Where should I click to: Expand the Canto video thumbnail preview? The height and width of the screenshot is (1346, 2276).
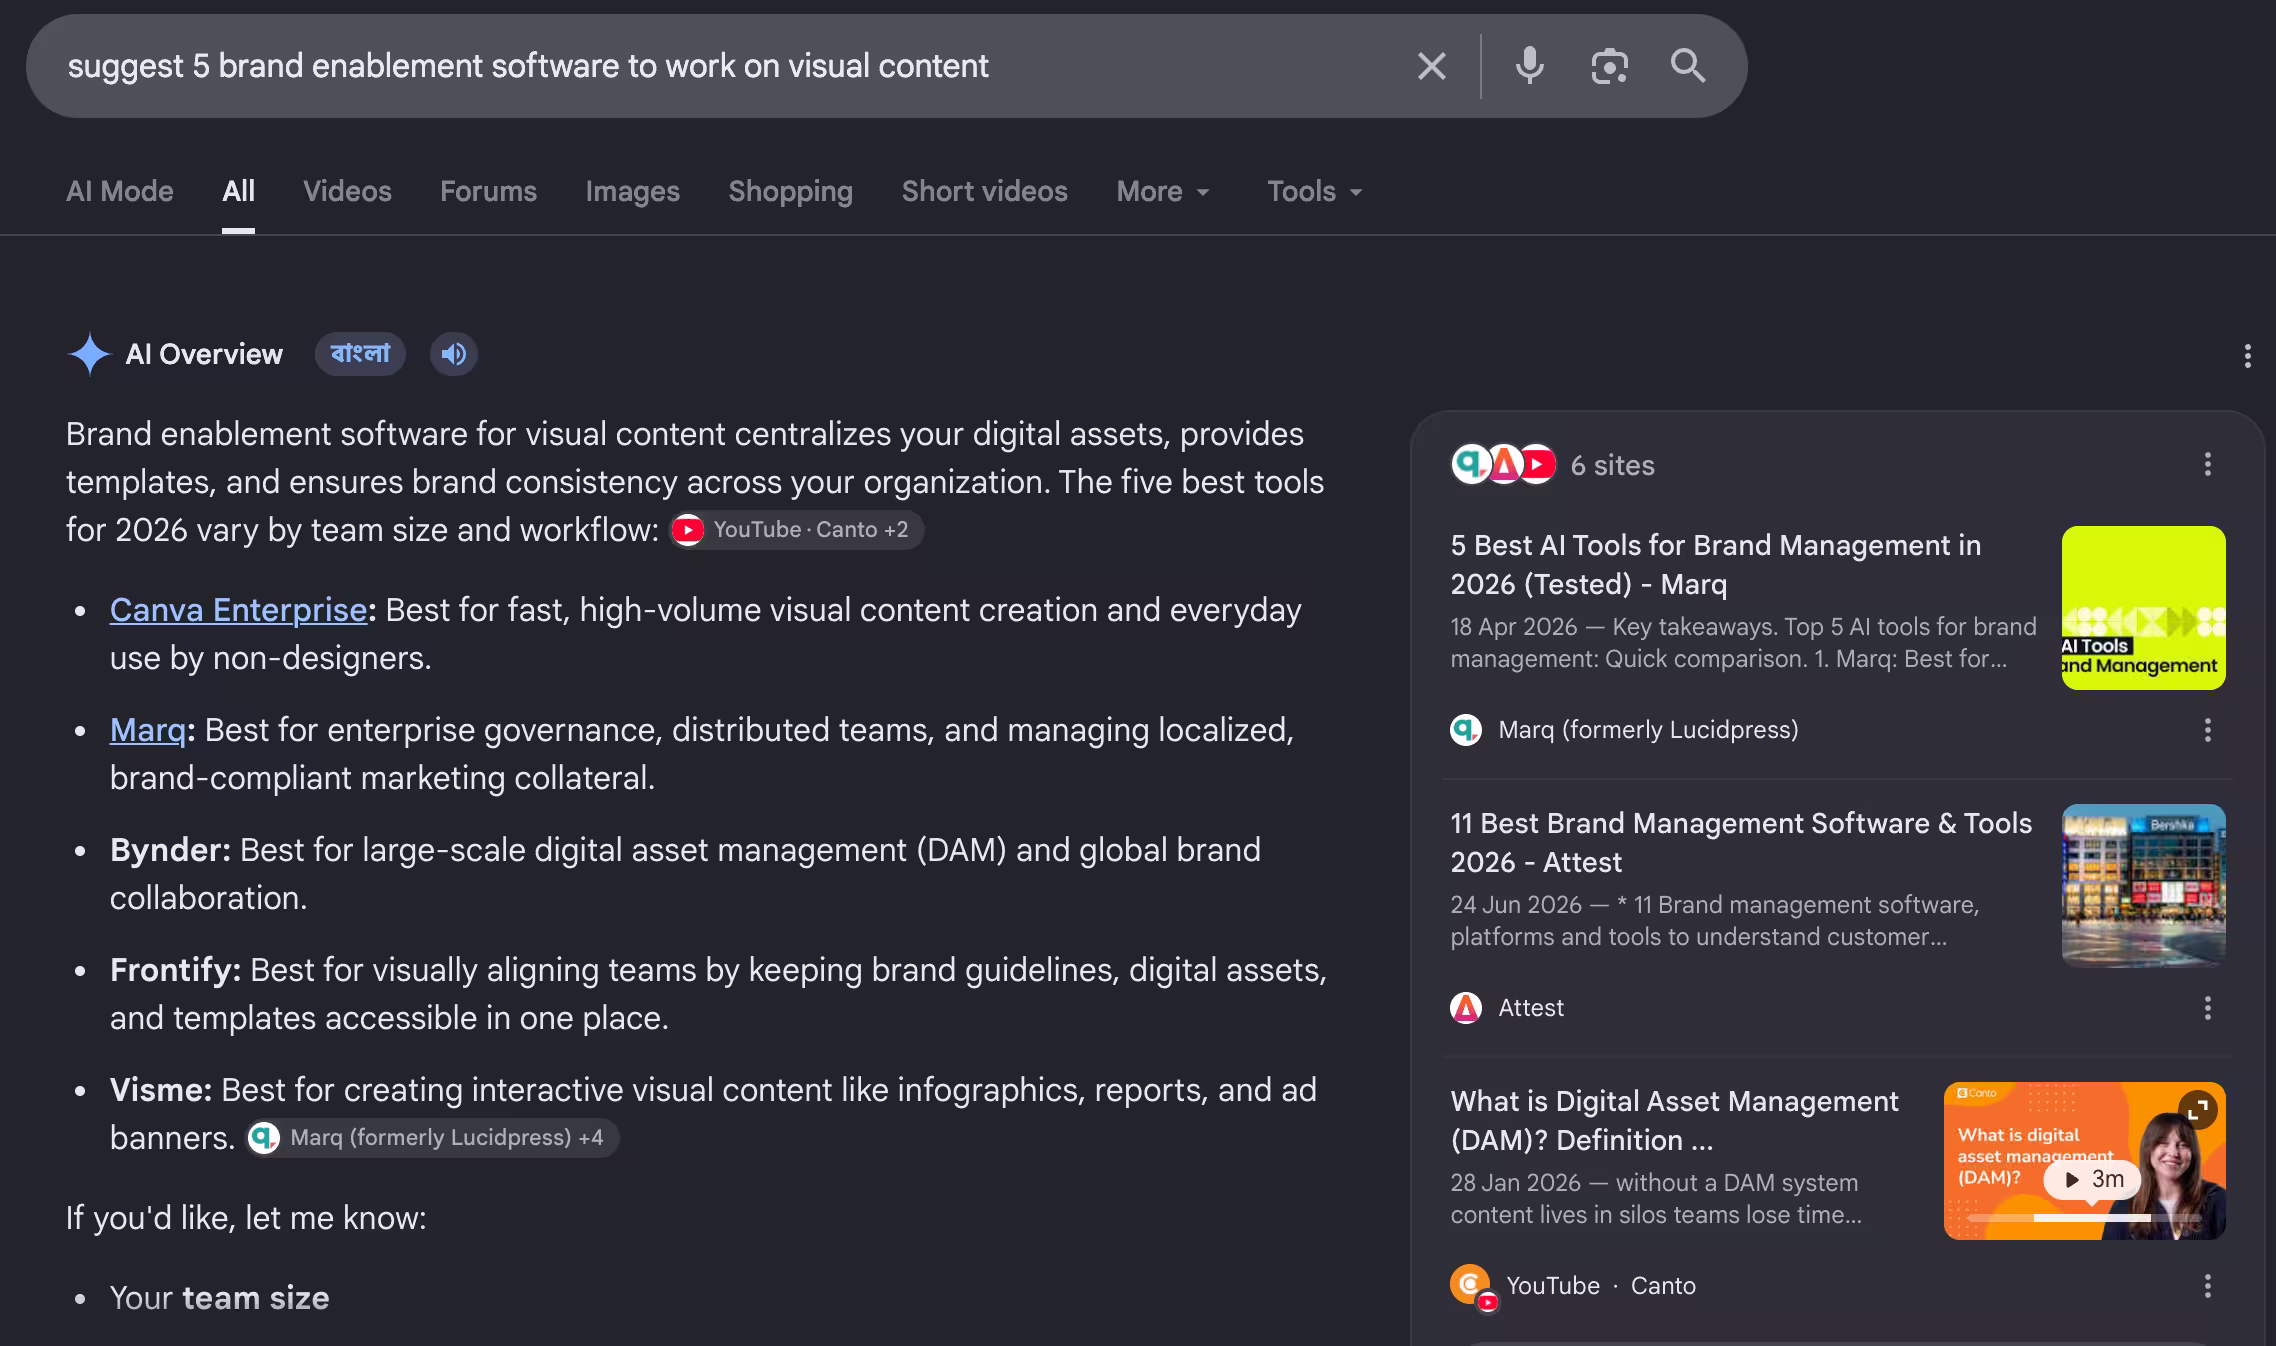(x=2197, y=1109)
